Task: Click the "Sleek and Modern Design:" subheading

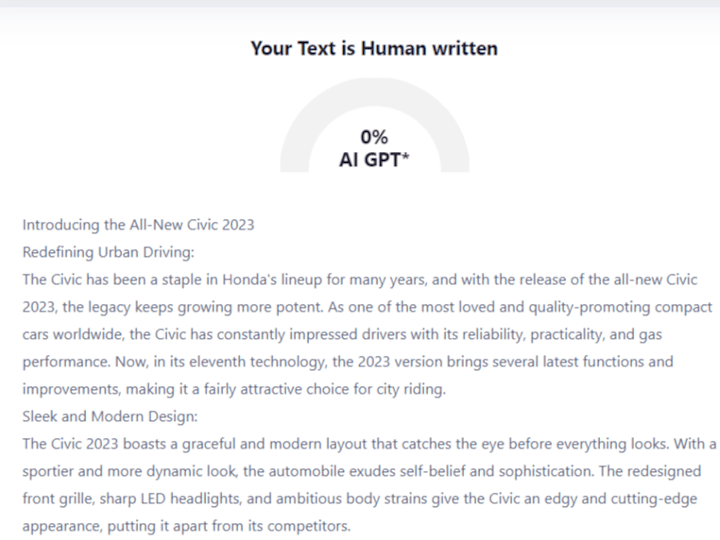Action: pyautogui.click(x=110, y=416)
